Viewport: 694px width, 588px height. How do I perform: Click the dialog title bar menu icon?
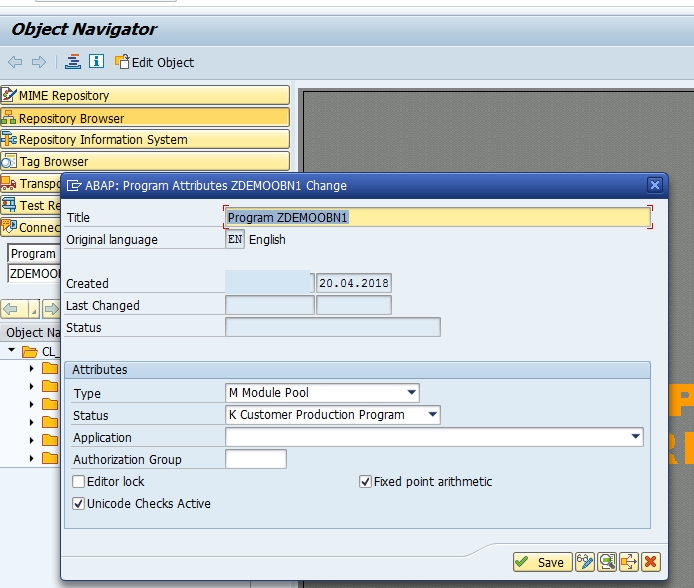(x=74, y=185)
